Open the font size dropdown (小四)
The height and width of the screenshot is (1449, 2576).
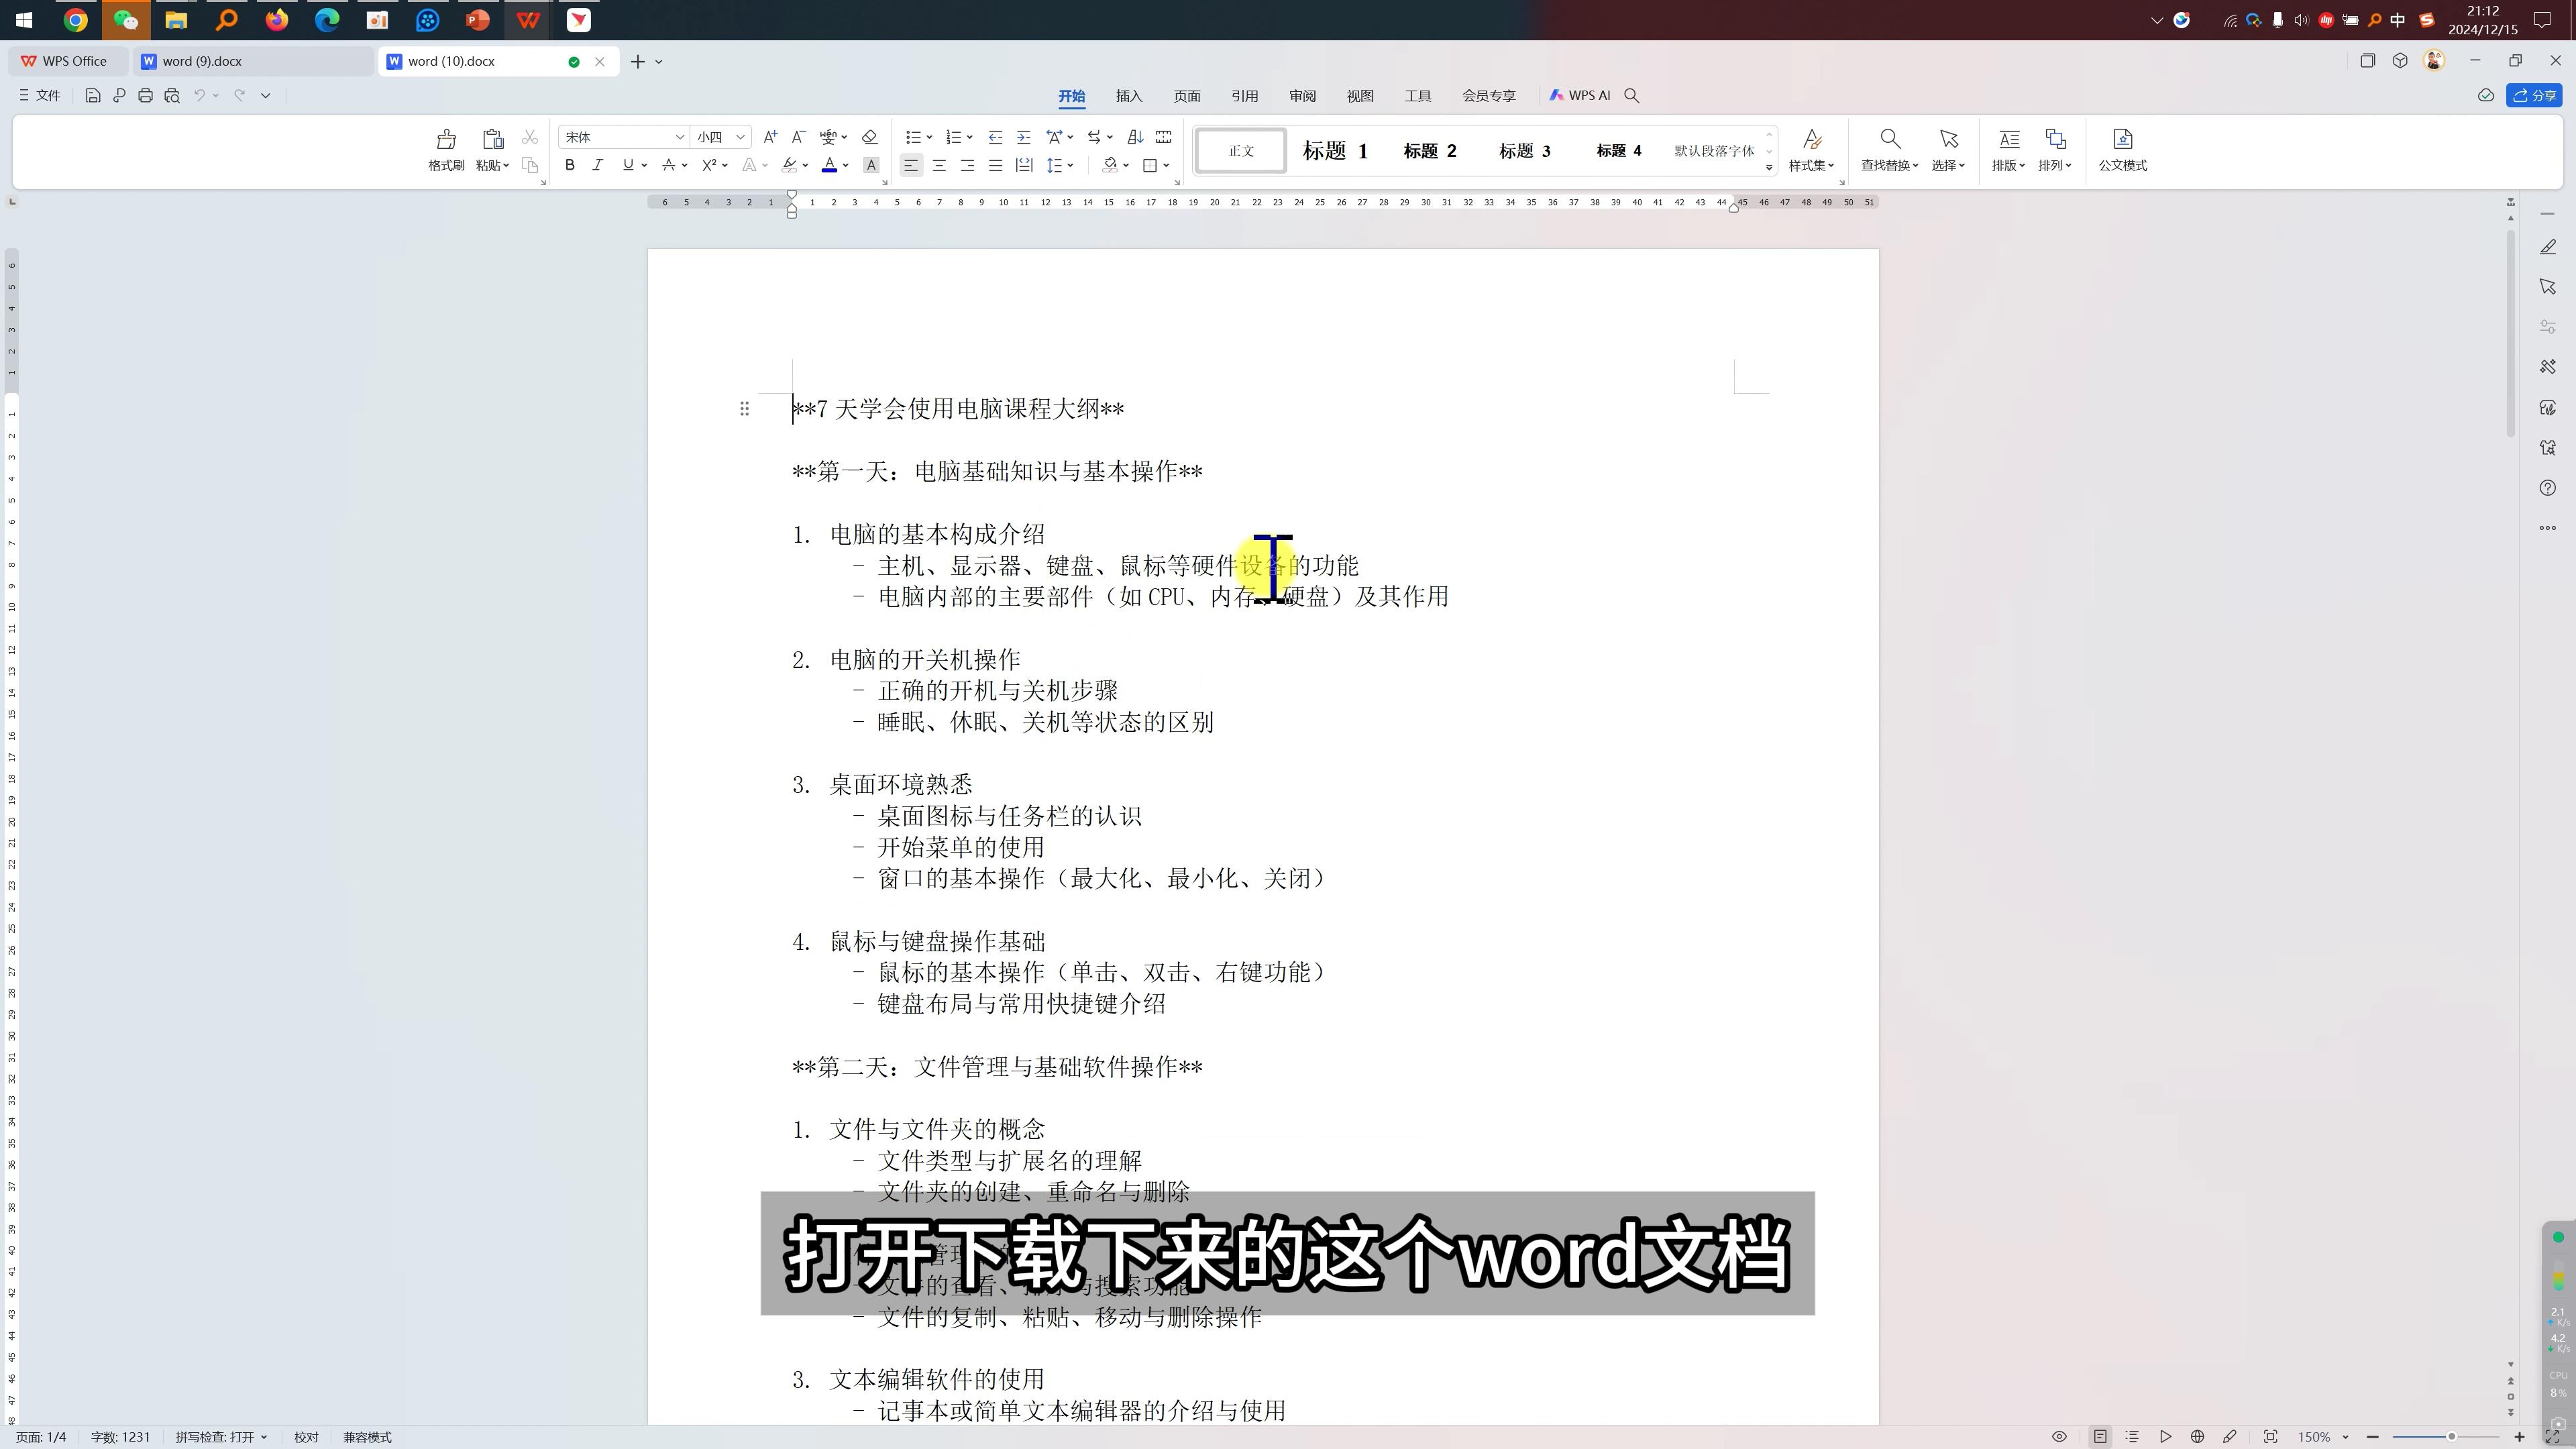coord(740,137)
